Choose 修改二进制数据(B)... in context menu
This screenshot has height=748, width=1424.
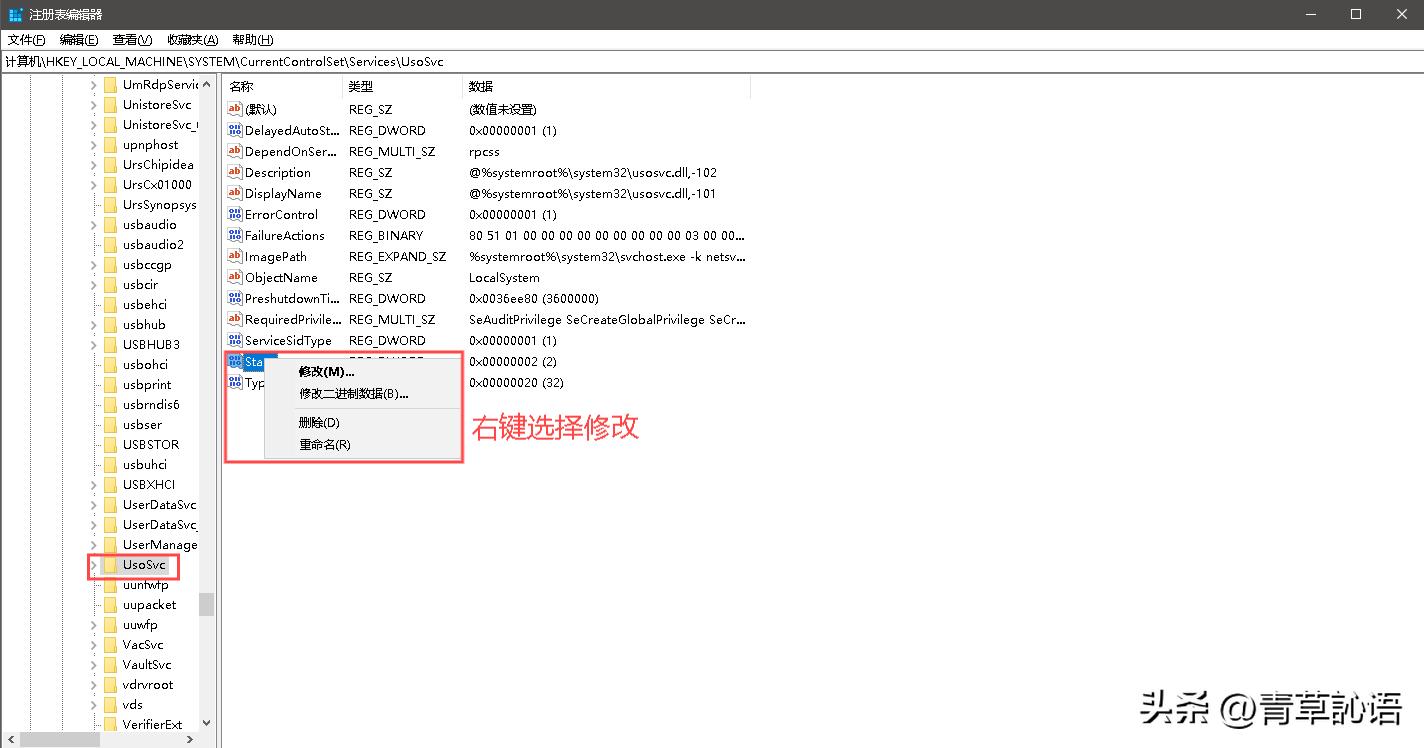(362, 394)
